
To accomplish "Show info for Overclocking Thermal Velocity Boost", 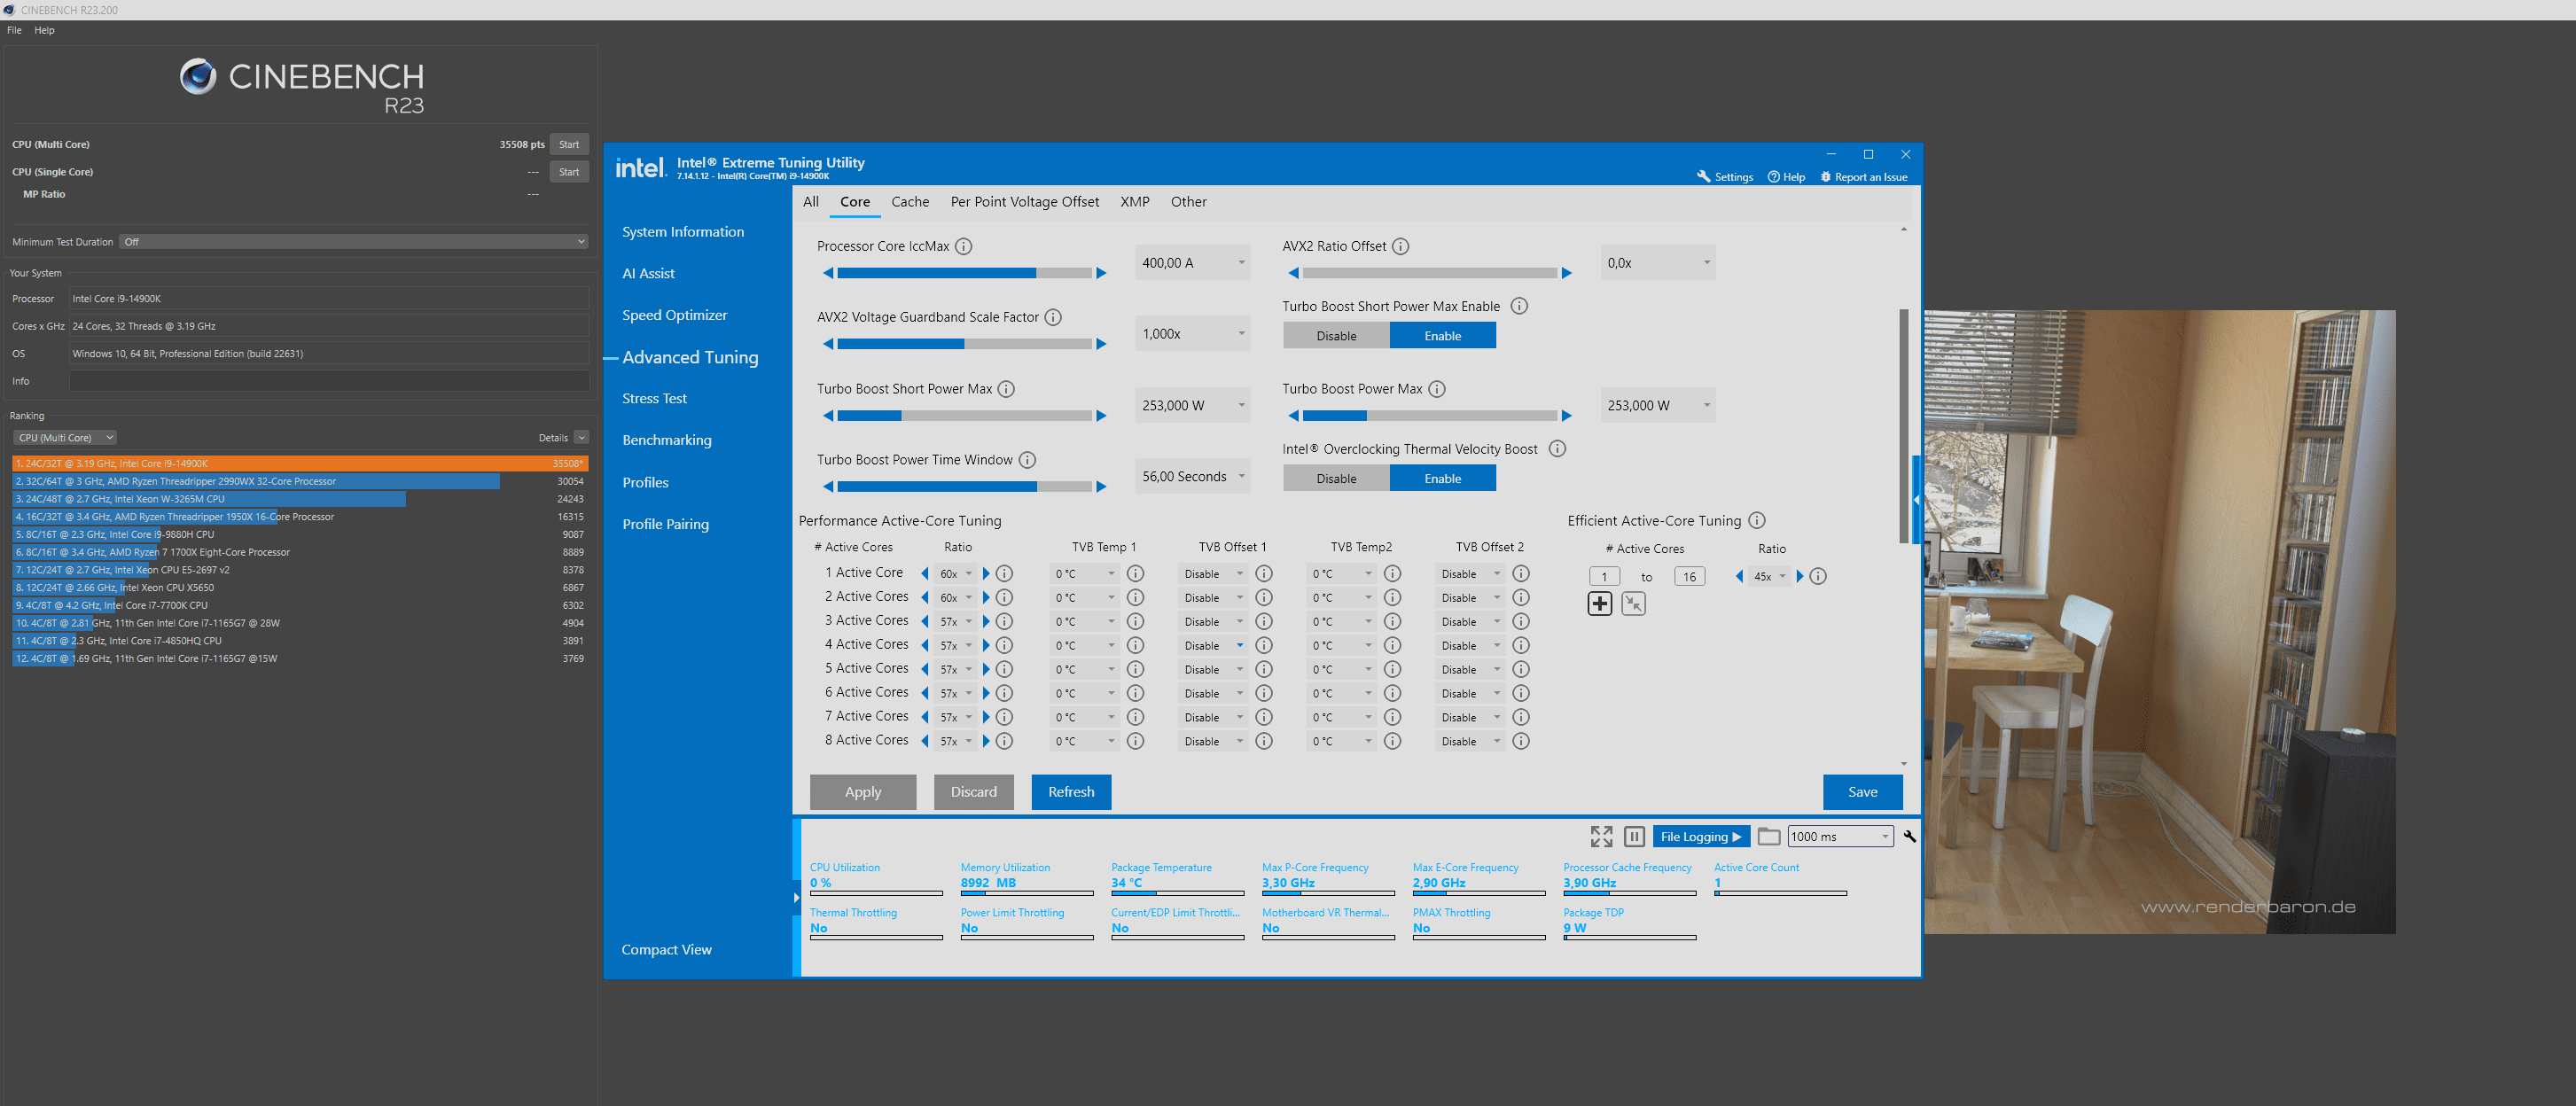I will point(1557,449).
